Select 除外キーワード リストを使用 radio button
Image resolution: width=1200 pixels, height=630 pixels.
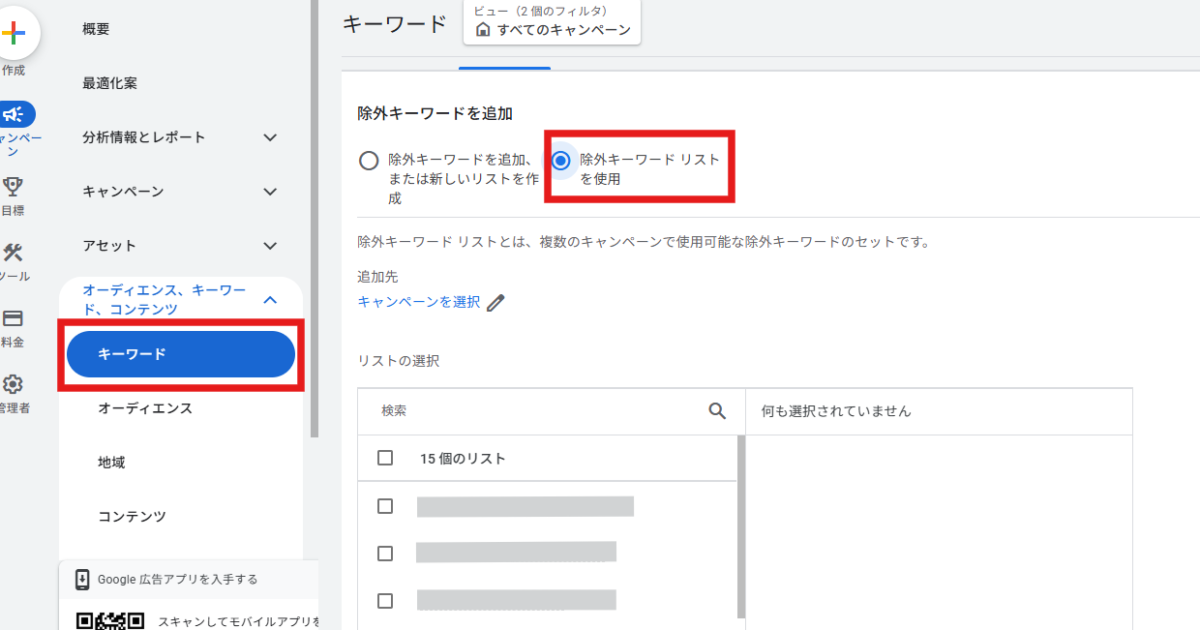[561, 160]
